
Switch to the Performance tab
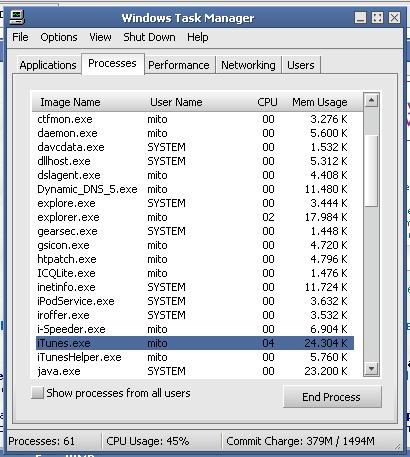point(179,65)
